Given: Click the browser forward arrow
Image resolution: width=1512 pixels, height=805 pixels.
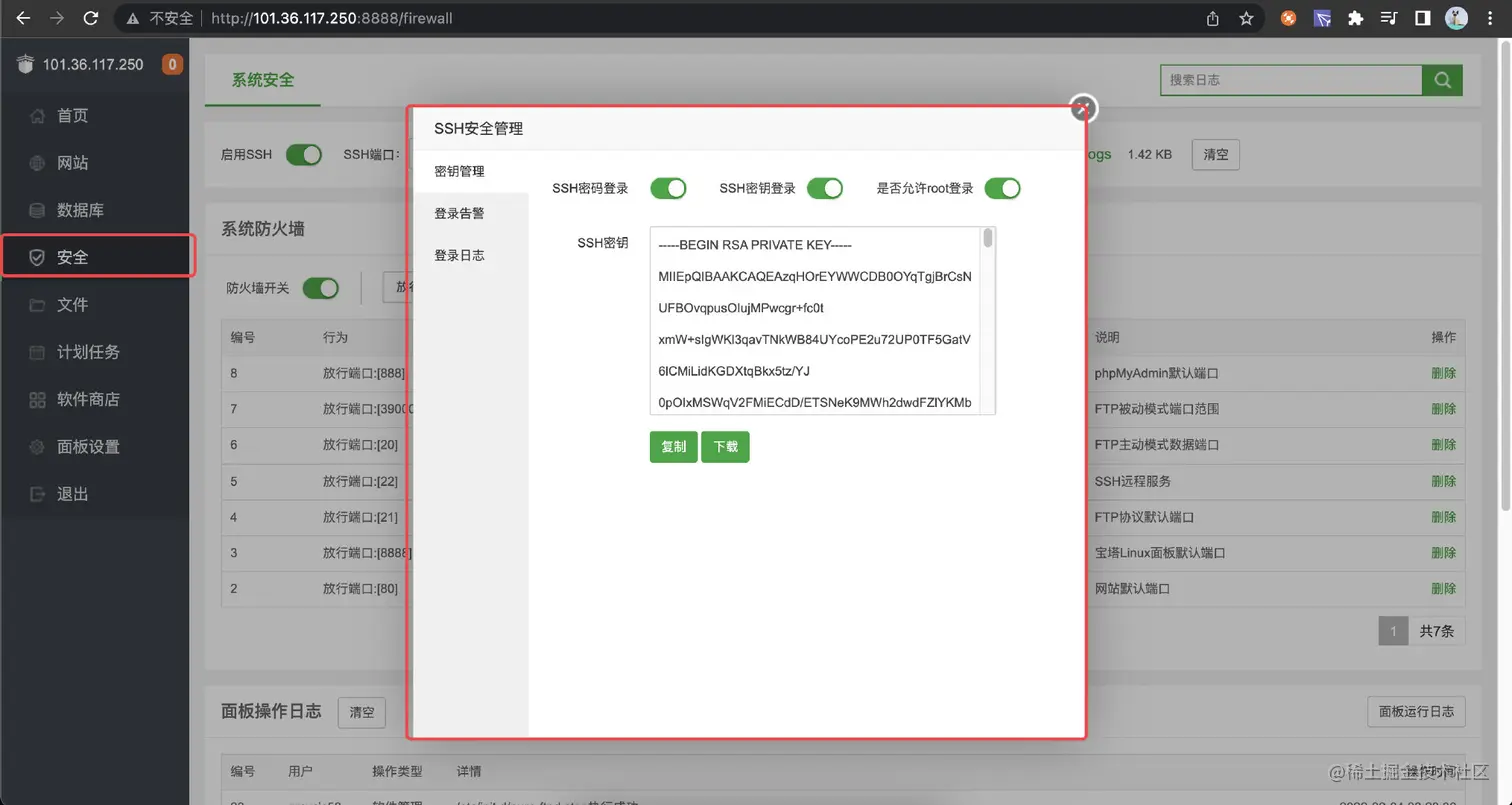Looking at the screenshot, I should coord(58,18).
